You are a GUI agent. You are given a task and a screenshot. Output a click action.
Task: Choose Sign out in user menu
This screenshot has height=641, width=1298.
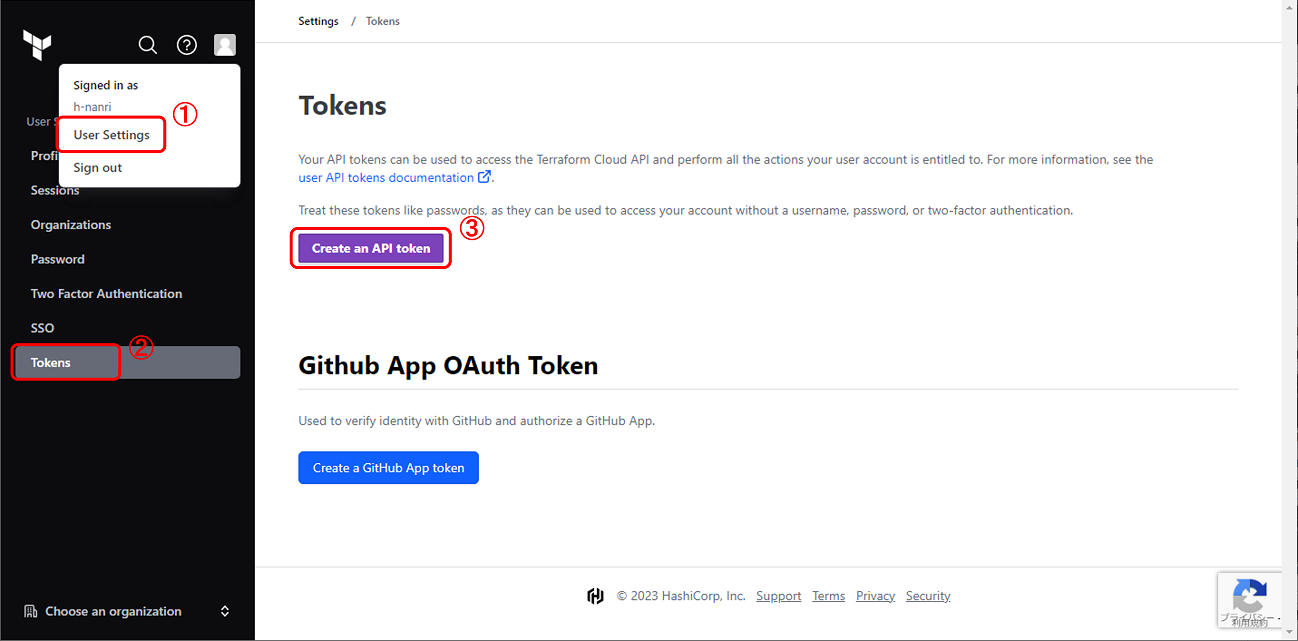98,168
